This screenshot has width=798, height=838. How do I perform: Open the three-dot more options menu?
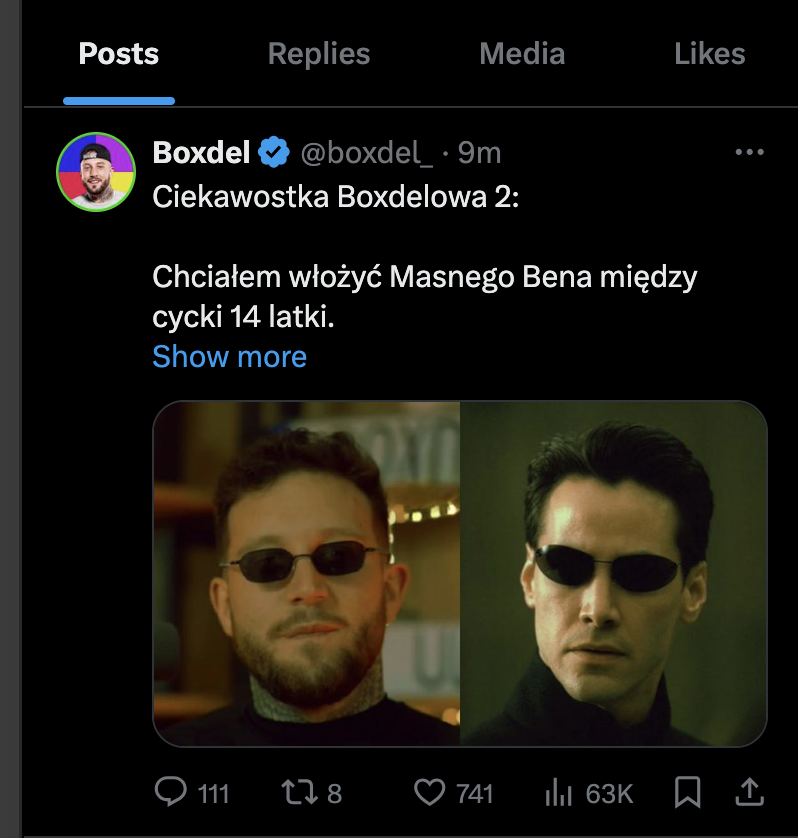coord(749,152)
